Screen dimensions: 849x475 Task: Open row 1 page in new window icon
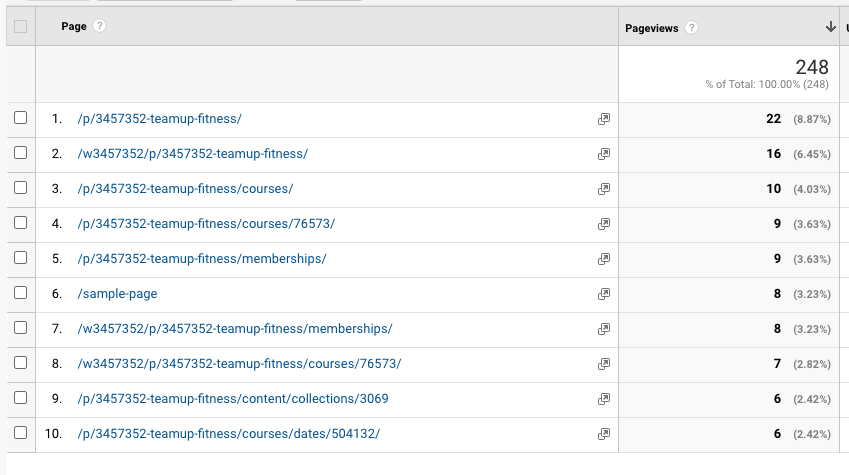pos(603,119)
